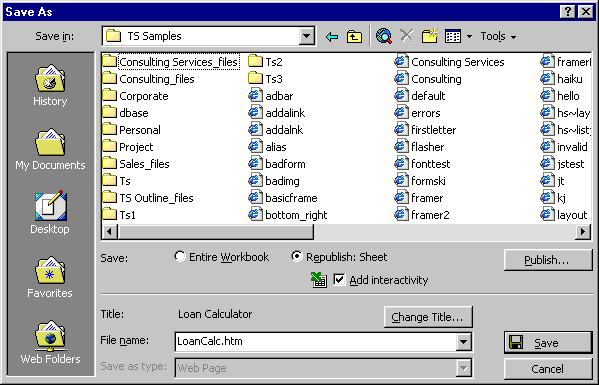This screenshot has height=385, width=599.
Task: Click the Publish... button
Action: (548, 260)
